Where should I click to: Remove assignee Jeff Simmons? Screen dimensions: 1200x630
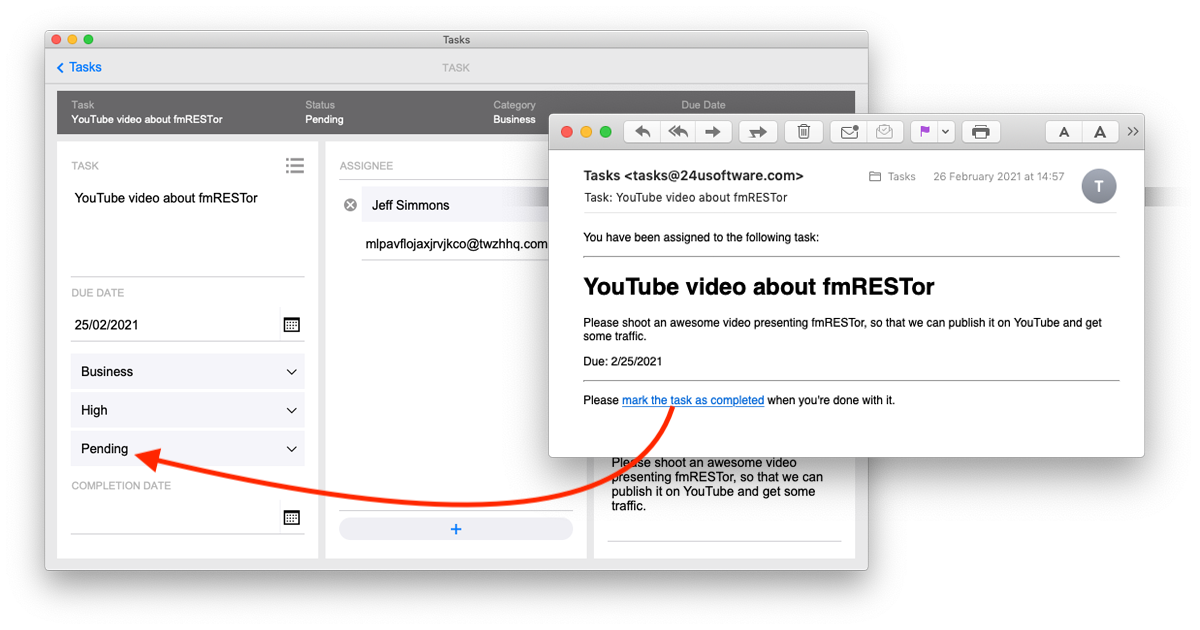[x=350, y=205]
